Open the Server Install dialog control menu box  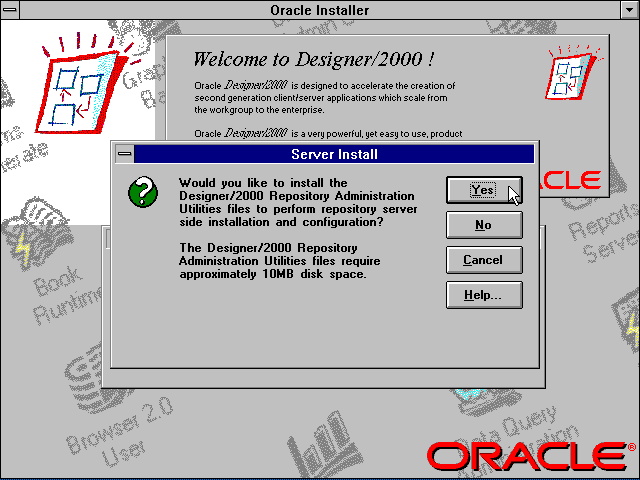123,154
